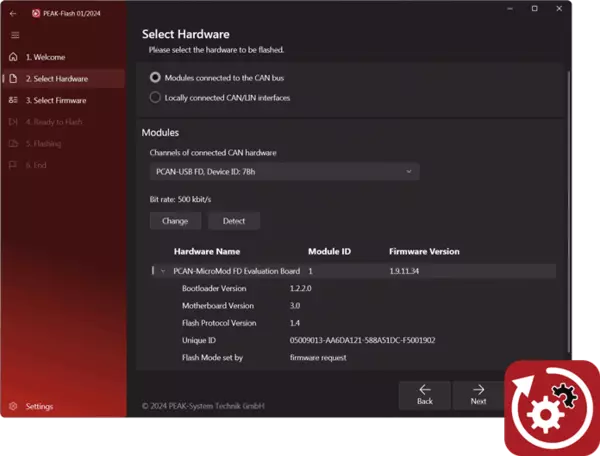Click the Back arrow icon
Image resolution: width=600 pixels, height=456 pixels.
(425, 389)
